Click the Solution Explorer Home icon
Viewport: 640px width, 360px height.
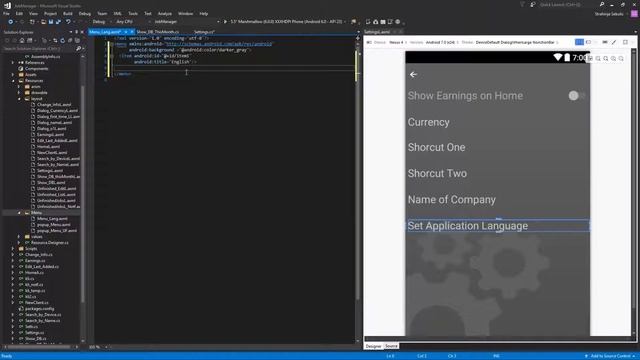coord(22,40)
